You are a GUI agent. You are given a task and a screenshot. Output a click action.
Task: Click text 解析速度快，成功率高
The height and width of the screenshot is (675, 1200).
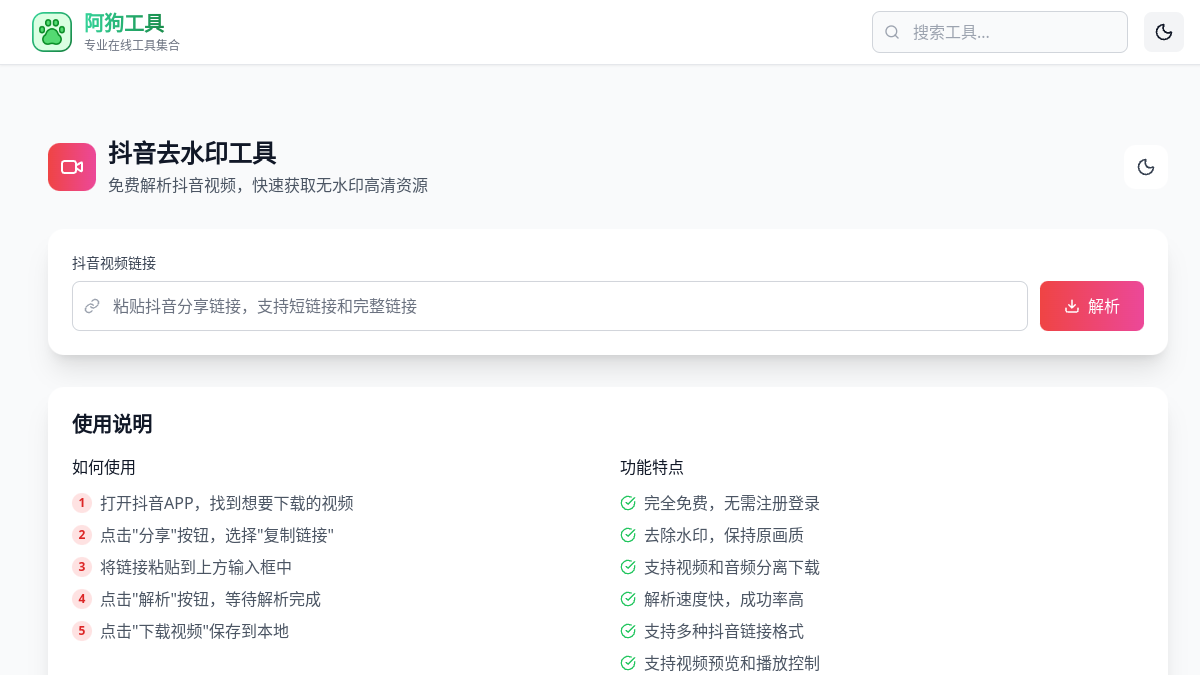coord(724,599)
